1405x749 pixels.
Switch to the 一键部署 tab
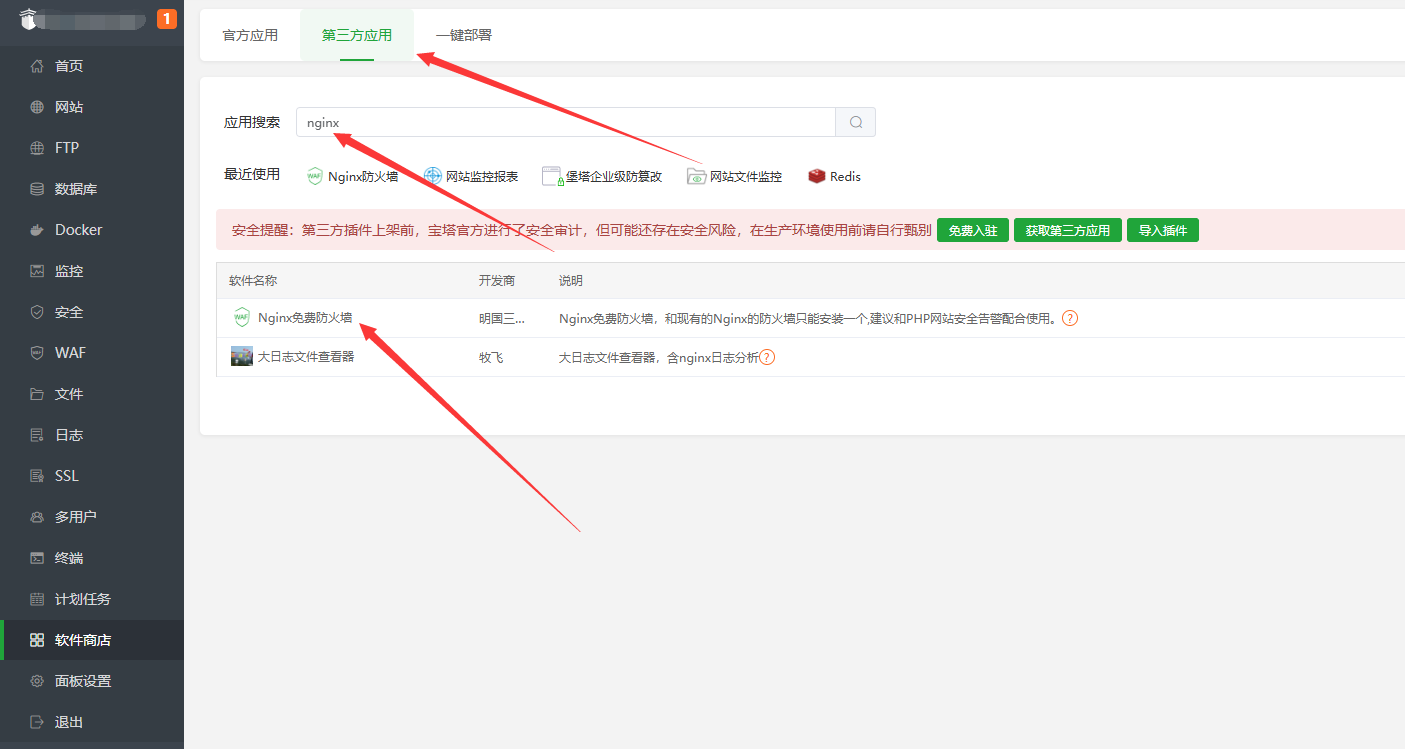click(464, 35)
